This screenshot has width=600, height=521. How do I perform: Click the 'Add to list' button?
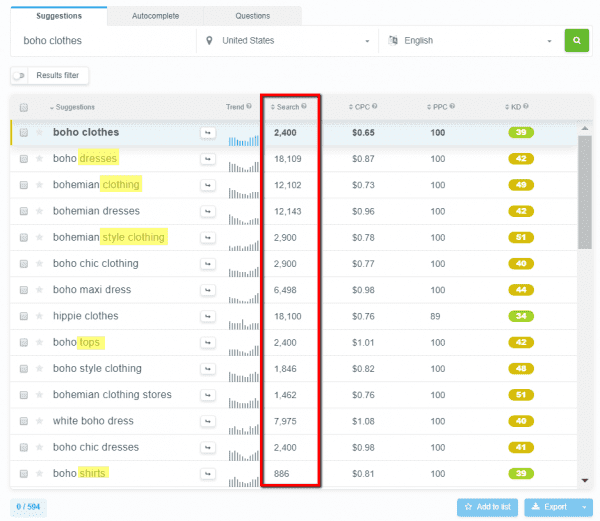(x=487, y=507)
